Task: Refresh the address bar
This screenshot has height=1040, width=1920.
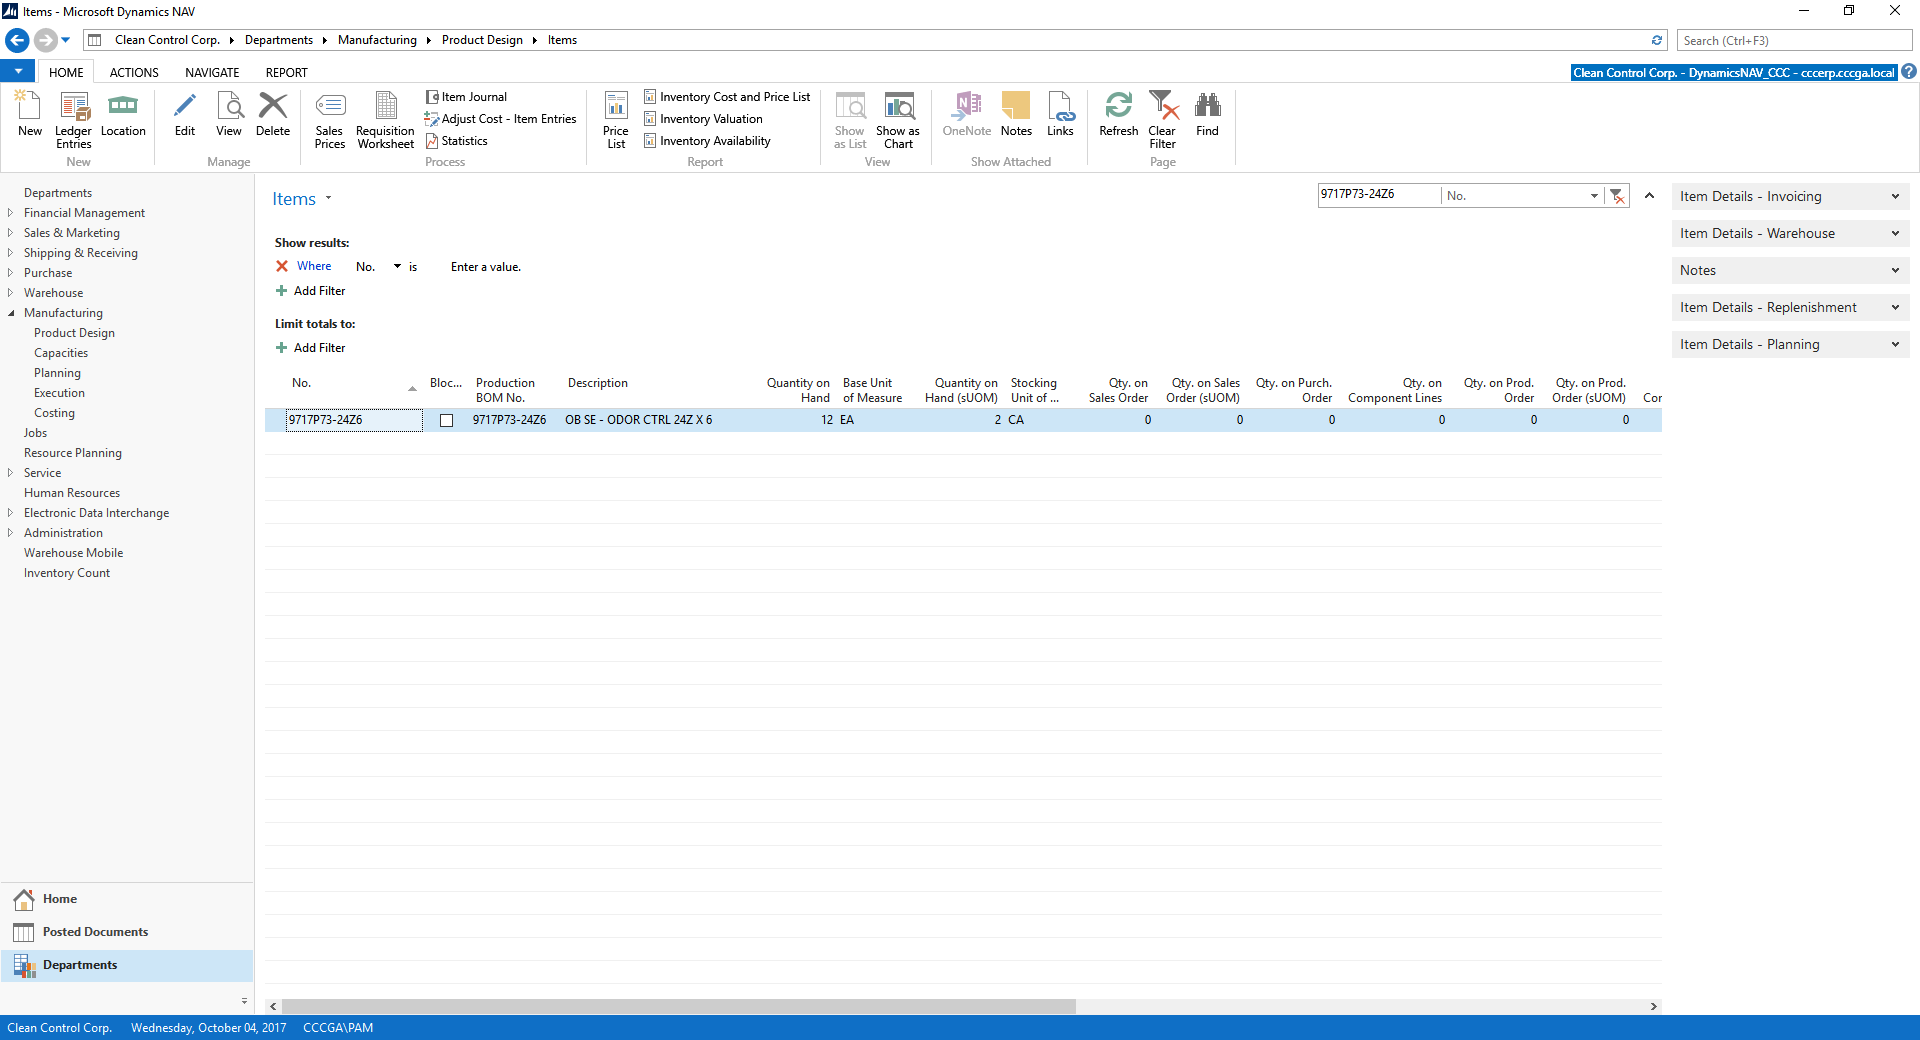Action: pyautogui.click(x=1657, y=40)
